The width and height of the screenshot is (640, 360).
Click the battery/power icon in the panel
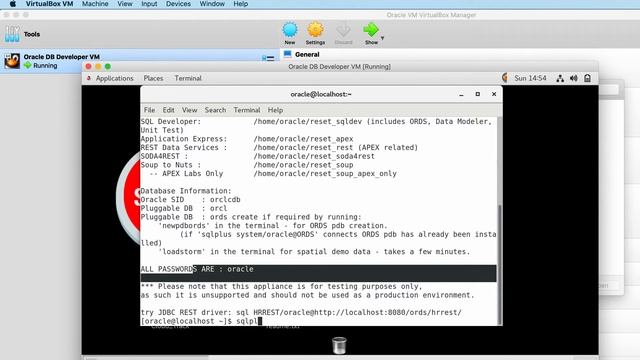coord(587,78)
